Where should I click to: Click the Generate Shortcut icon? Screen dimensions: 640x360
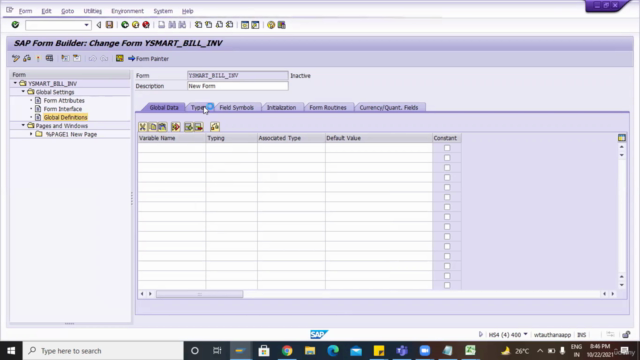pos(255,25)
